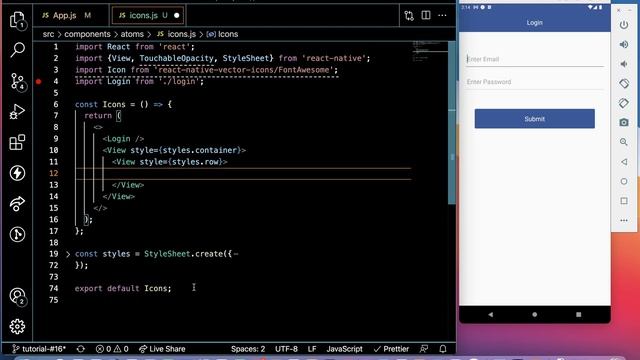Screen dimensions: 640x360
Task: Click the emulator power button
Action: click(x=624, y=25)
